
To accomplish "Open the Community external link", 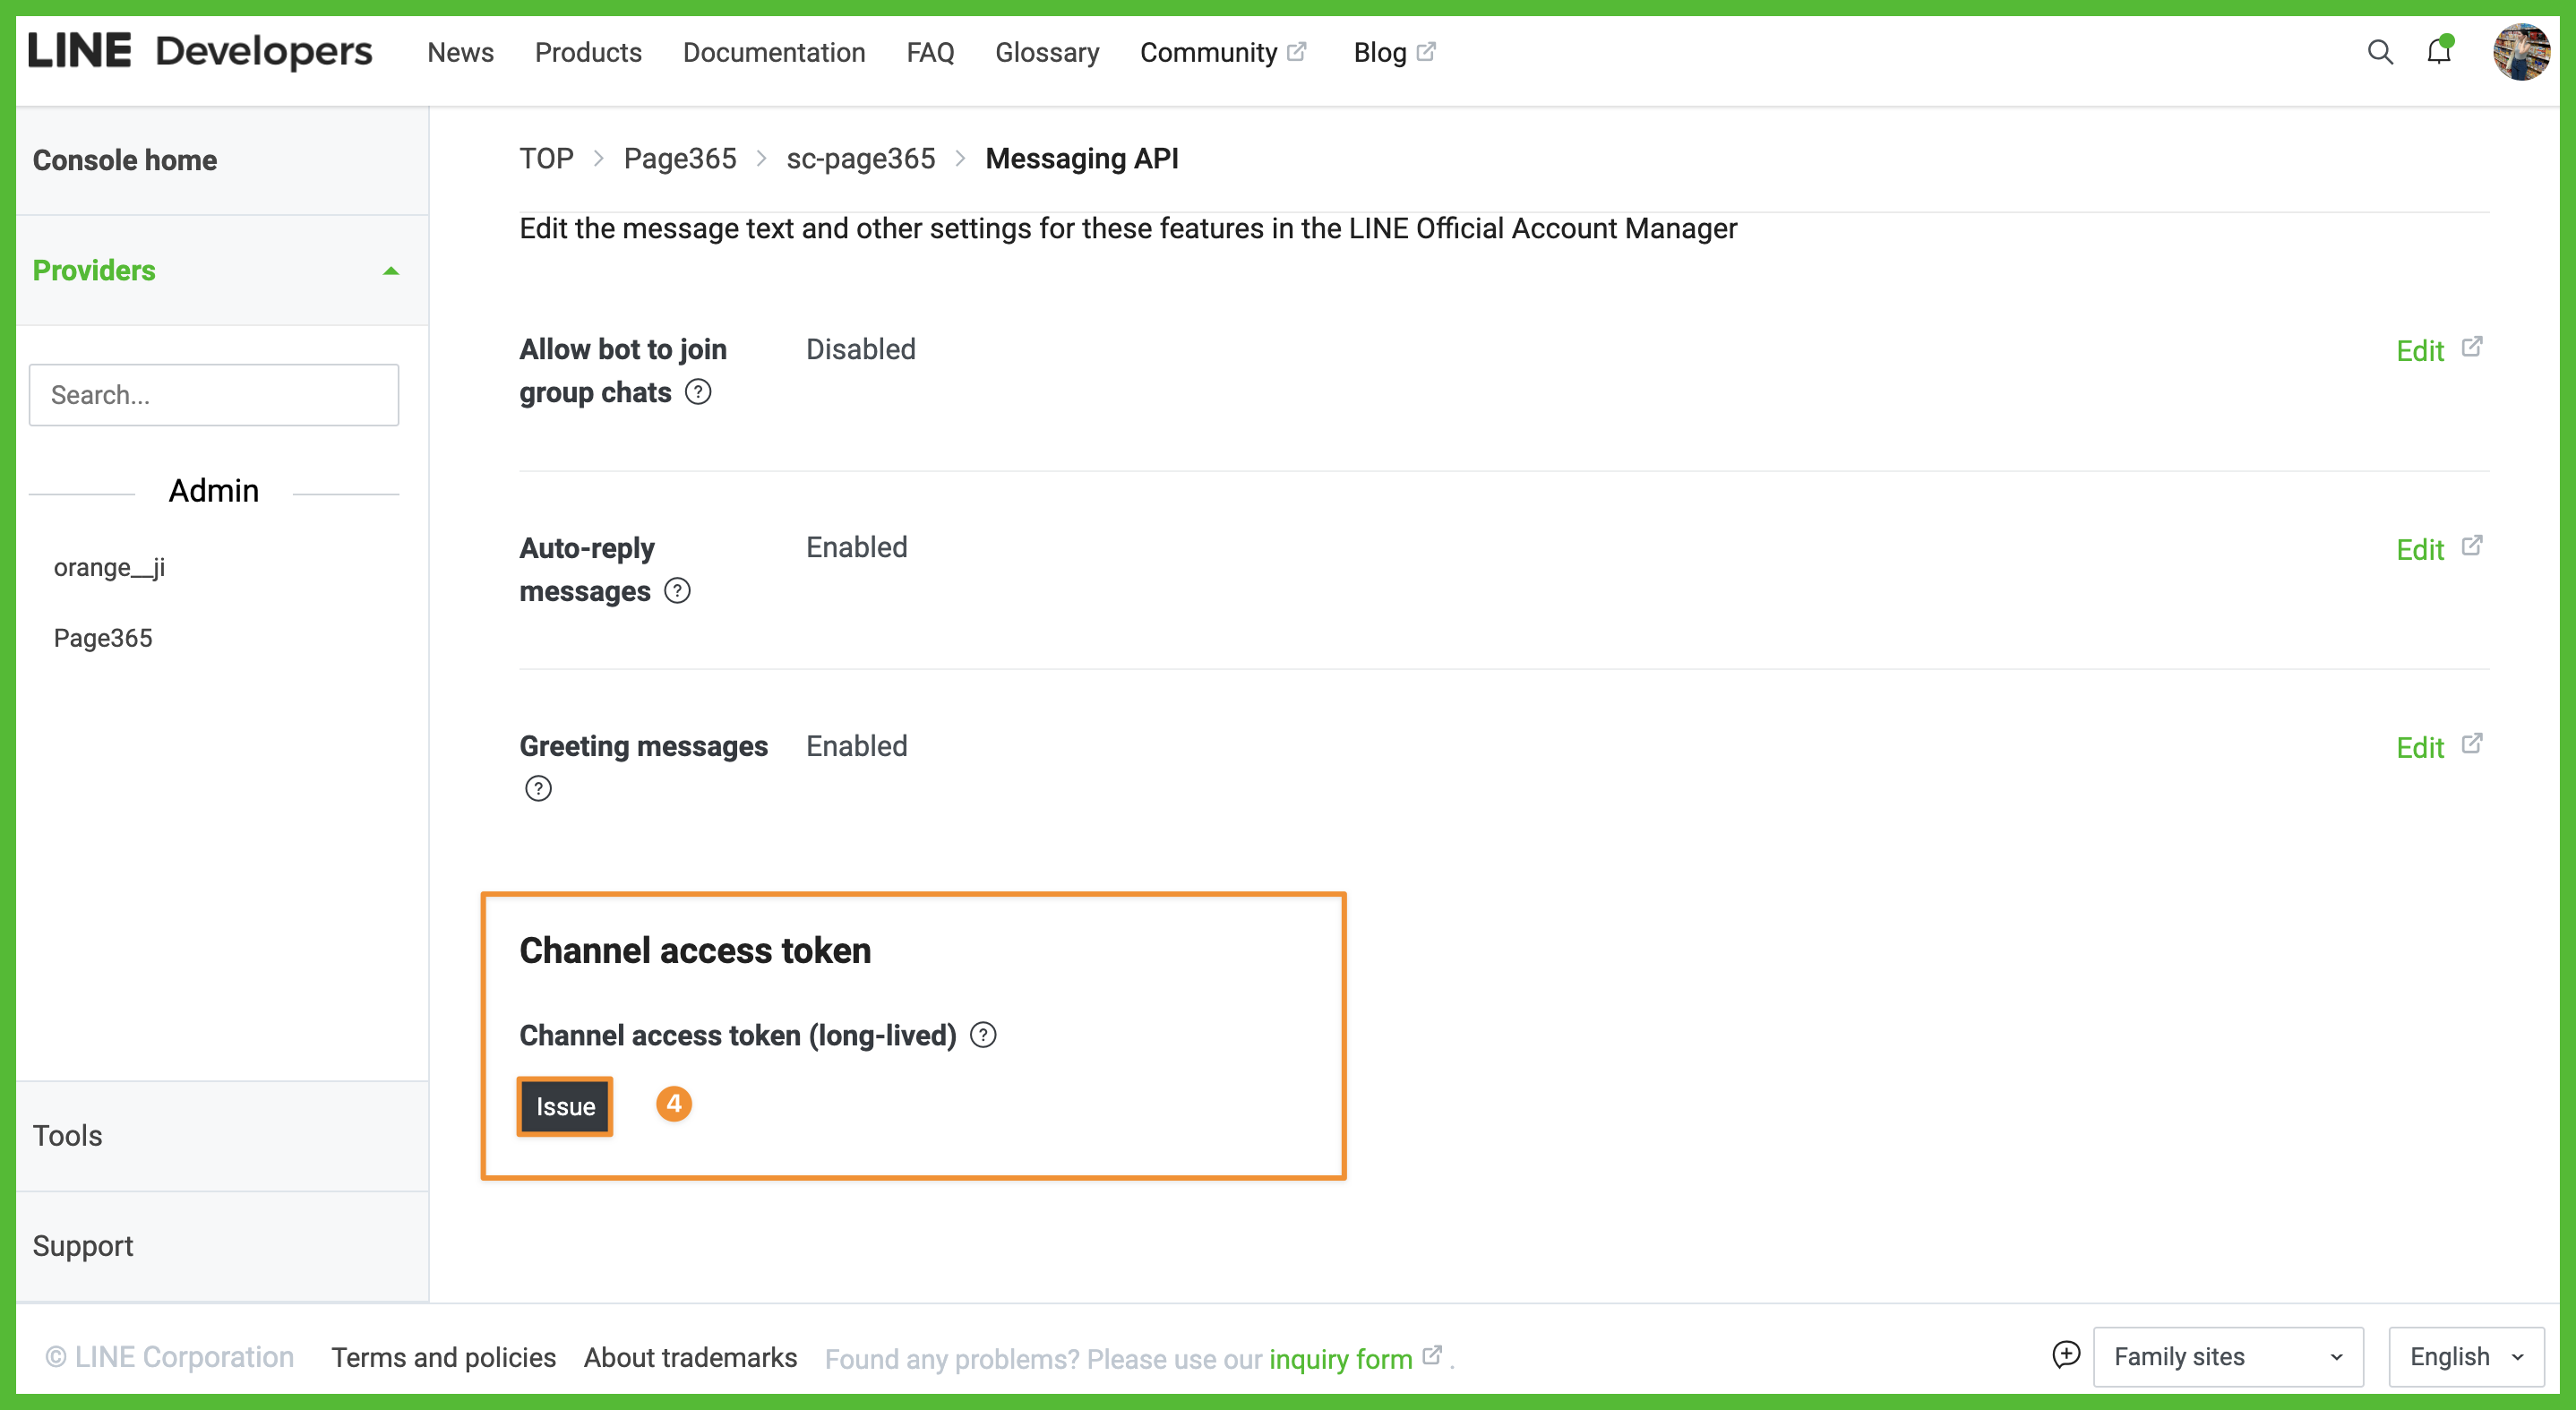I will click(1223, 52).
